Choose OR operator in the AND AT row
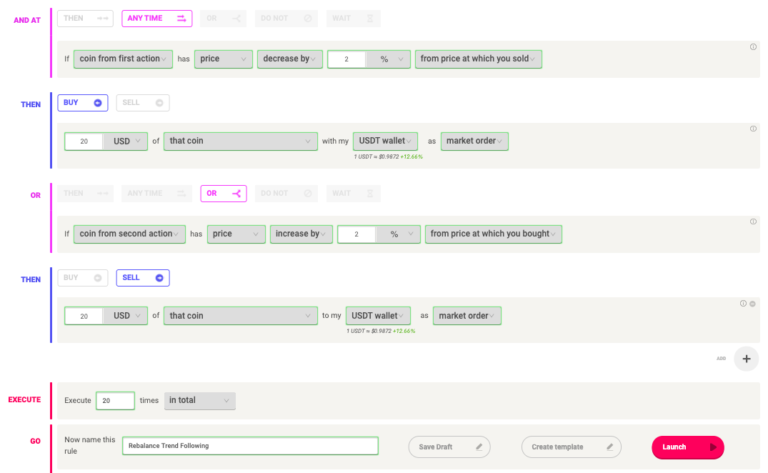This screenshot has width=768, height=473. point(223,19)
